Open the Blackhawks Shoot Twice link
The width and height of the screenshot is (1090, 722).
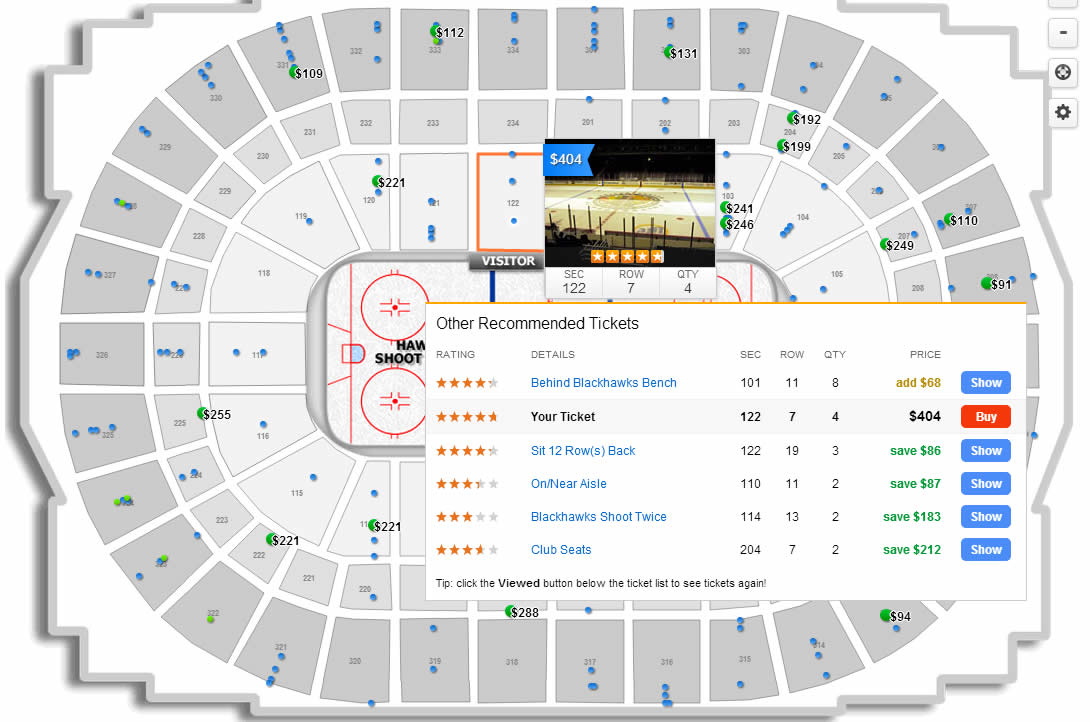[598, 516]
